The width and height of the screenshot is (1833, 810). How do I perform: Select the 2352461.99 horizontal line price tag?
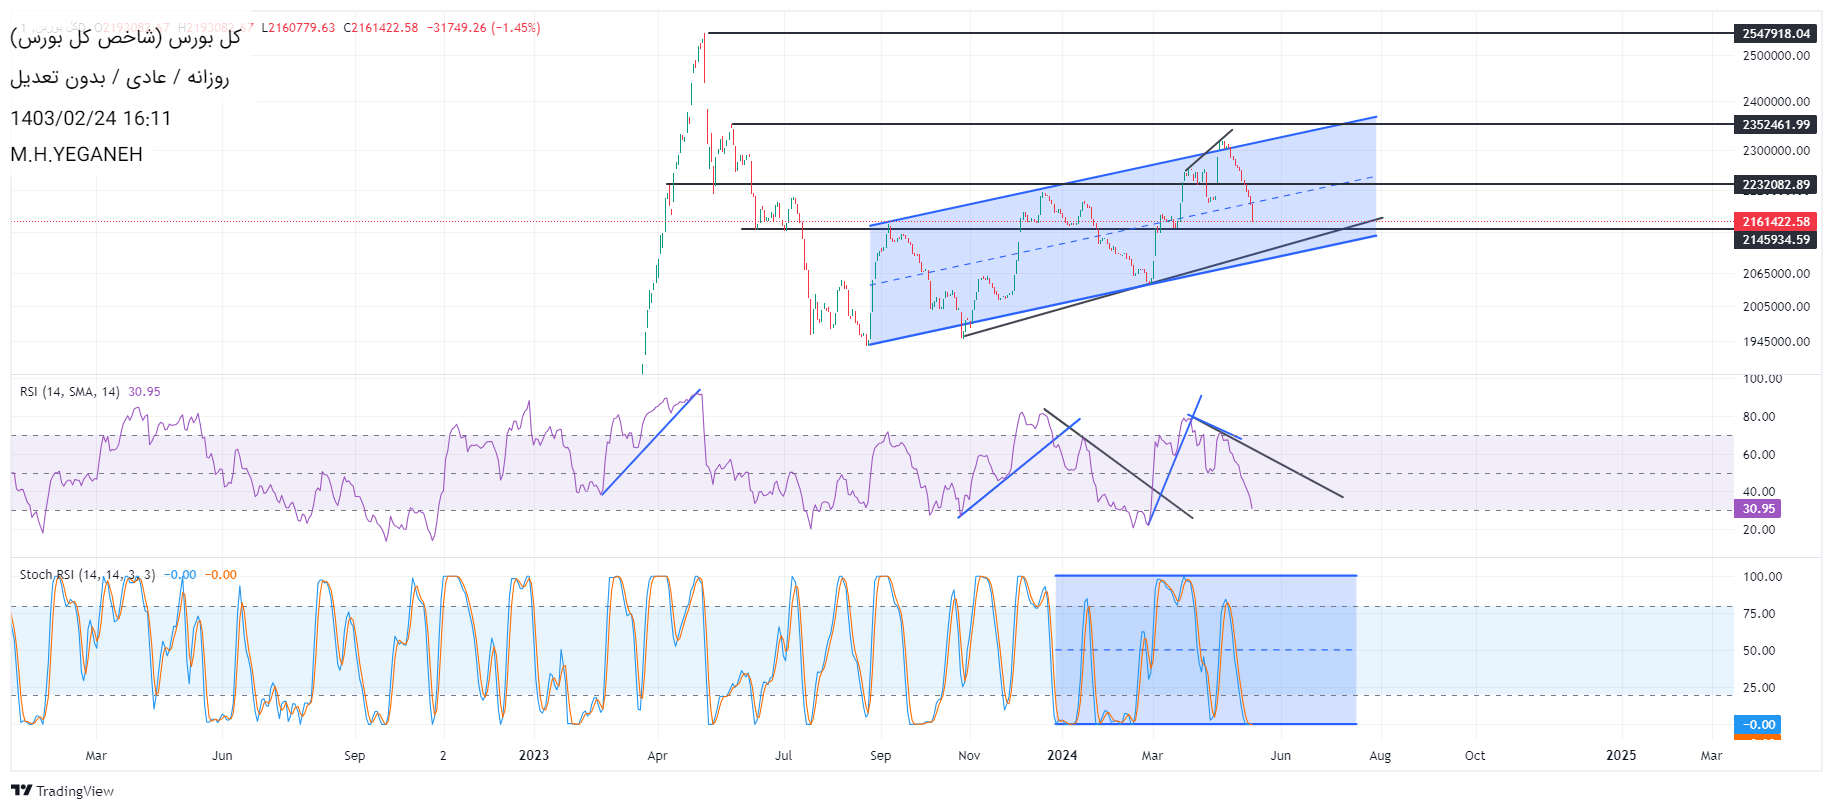coord(1776,124)
